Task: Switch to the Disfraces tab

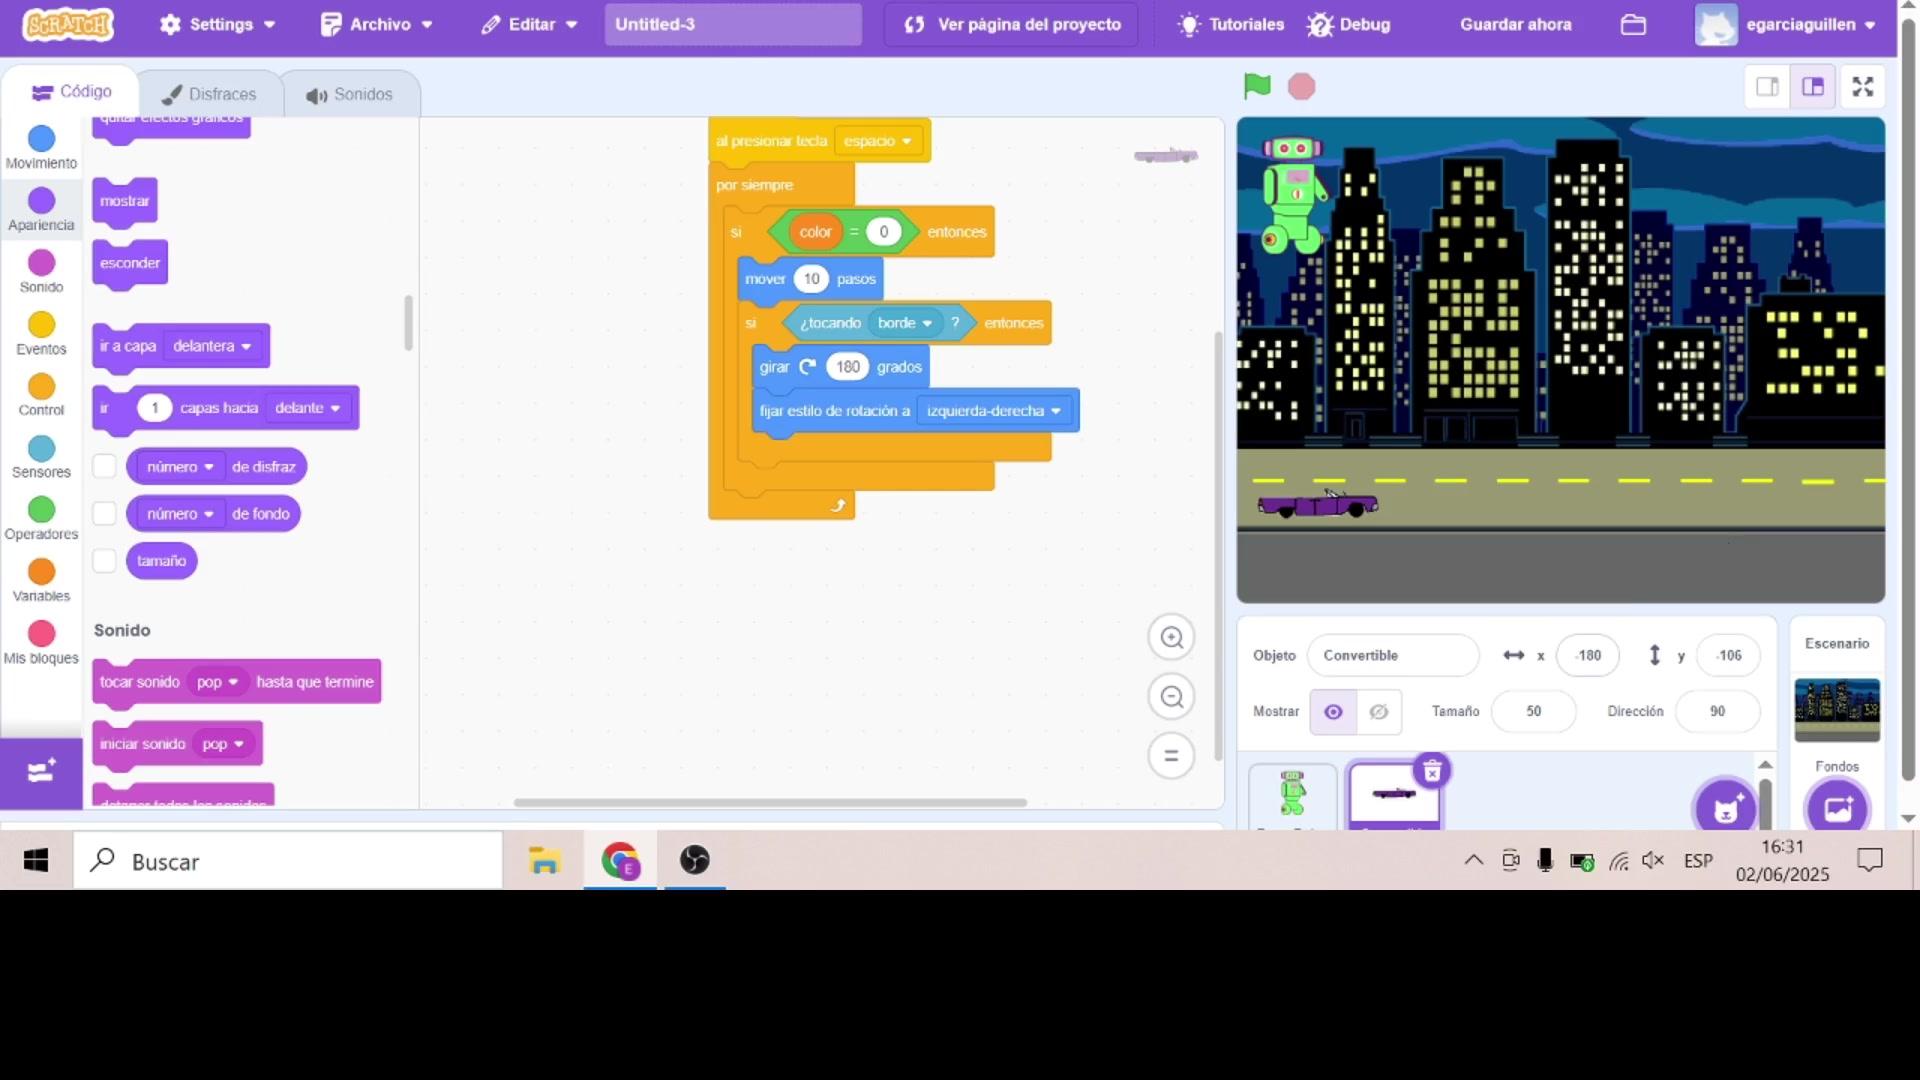Action: click(210, 94)
